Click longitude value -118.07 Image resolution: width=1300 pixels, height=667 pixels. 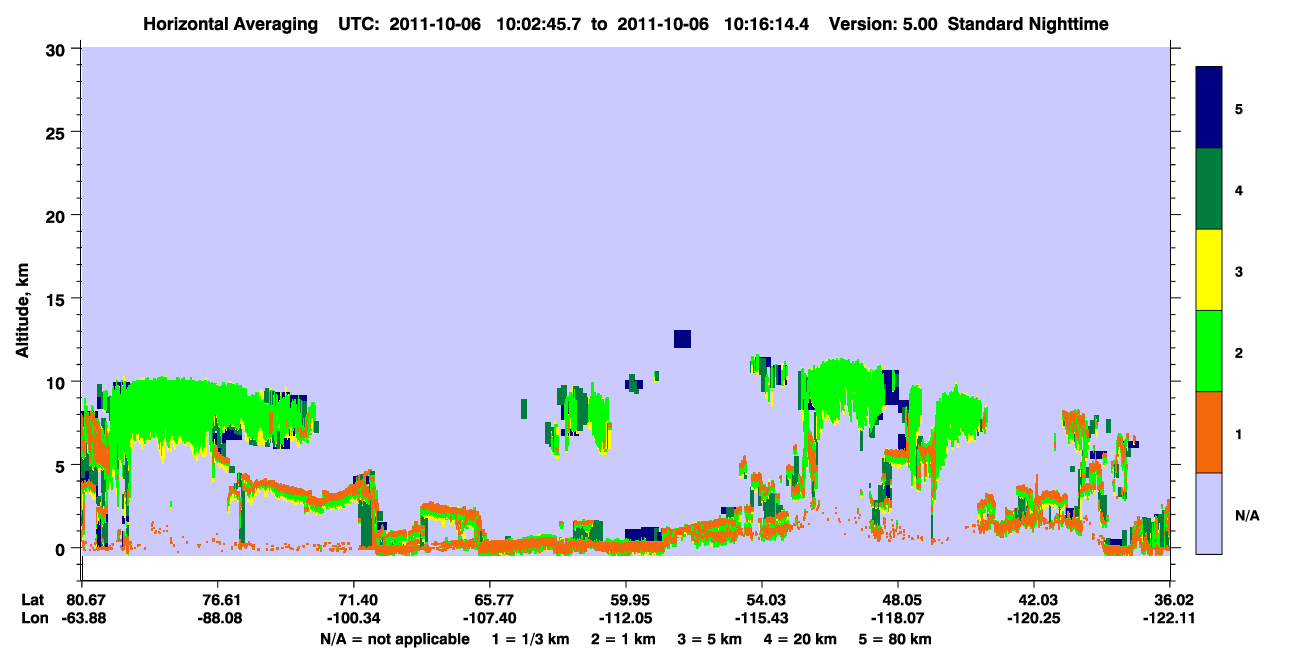898,619
